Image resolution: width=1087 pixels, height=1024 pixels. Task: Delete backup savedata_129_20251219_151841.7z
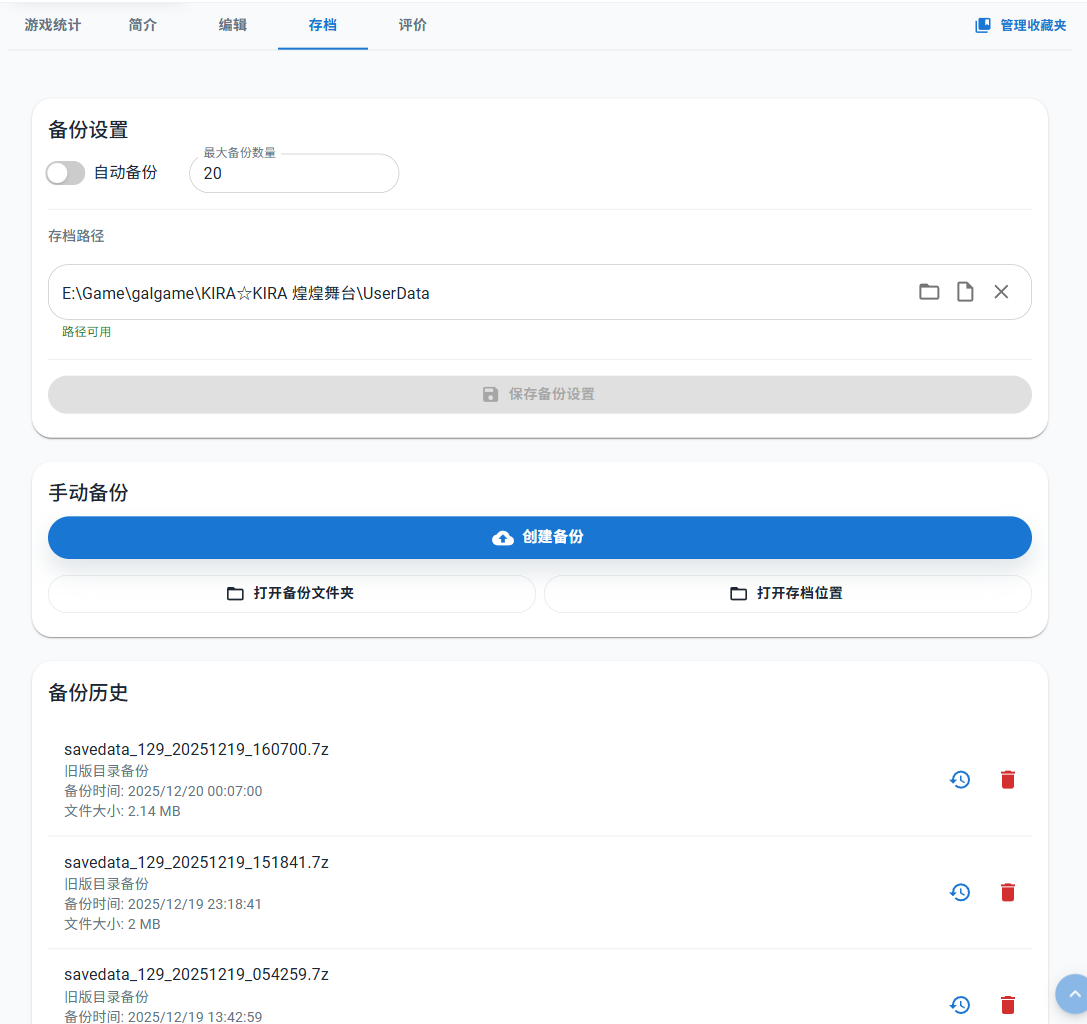1008,892
